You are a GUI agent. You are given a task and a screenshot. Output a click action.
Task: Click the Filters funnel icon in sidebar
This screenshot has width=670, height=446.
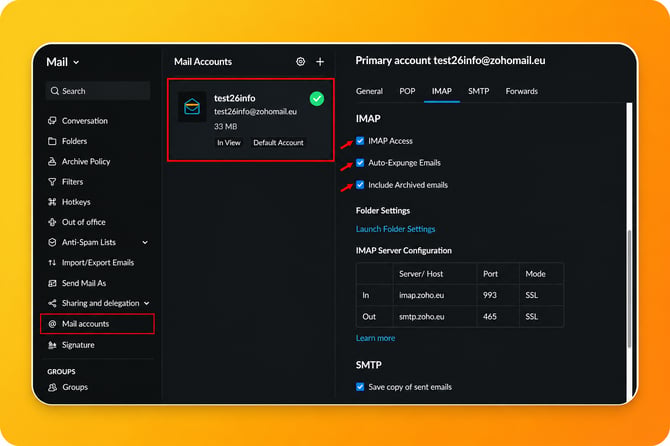click(x=52, y=182)
